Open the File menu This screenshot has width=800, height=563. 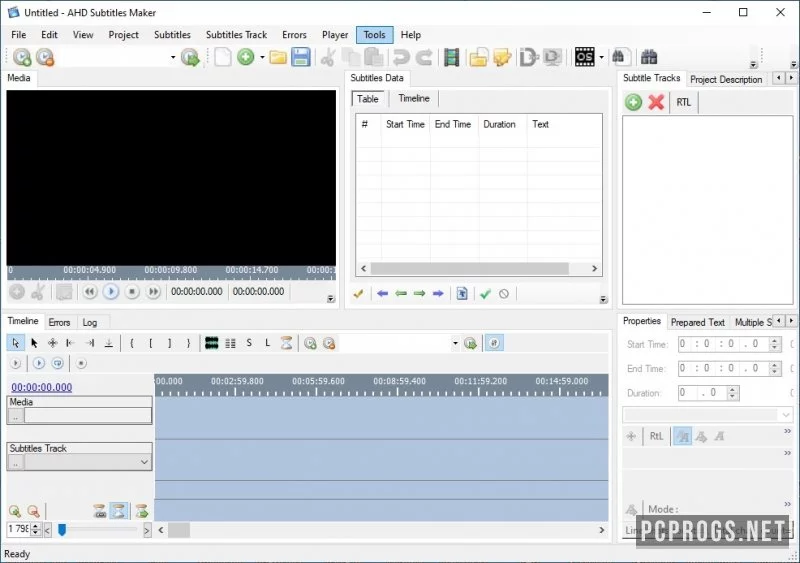pyautogui.click(x=18, y=35)
